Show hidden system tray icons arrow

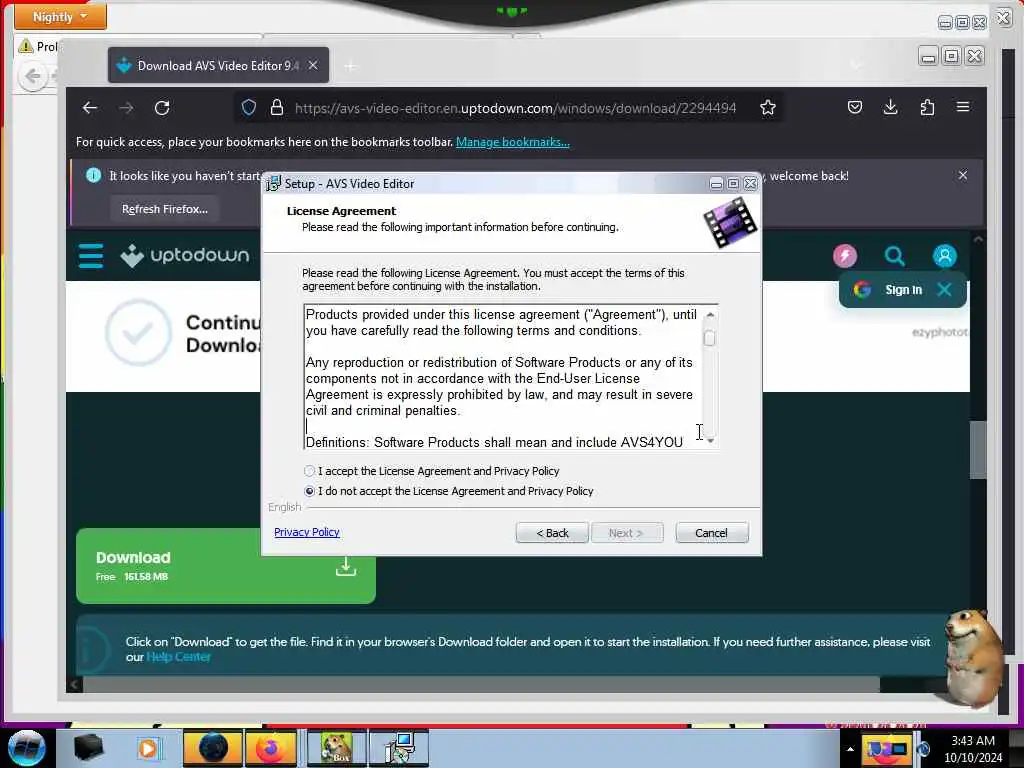pyautogui.click(x=850, y=749)
